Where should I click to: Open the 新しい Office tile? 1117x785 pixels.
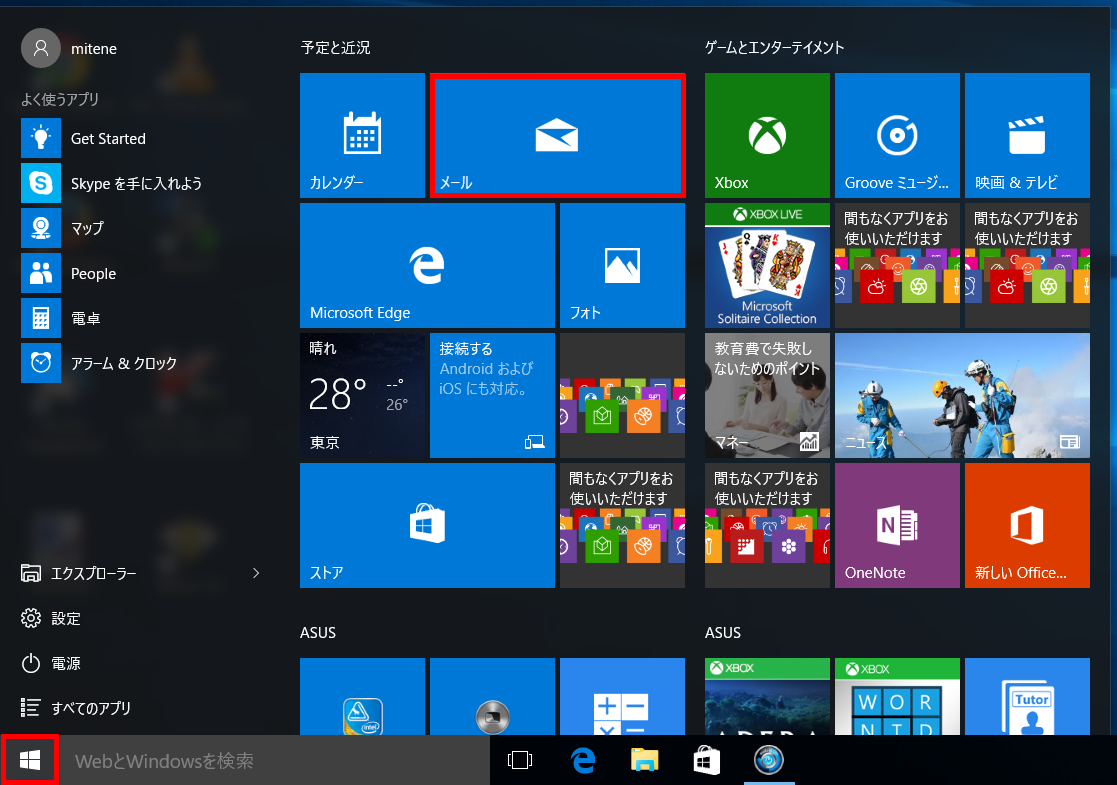[x=1027, y=525]
